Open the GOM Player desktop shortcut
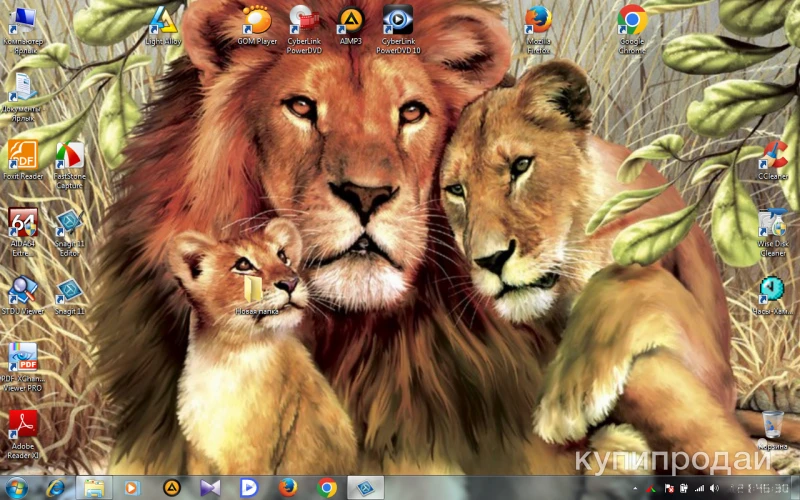 (x=257, y=20)
